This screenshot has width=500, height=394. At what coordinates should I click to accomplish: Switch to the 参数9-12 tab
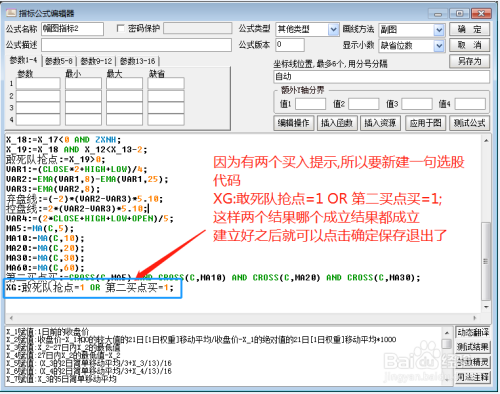96,61
